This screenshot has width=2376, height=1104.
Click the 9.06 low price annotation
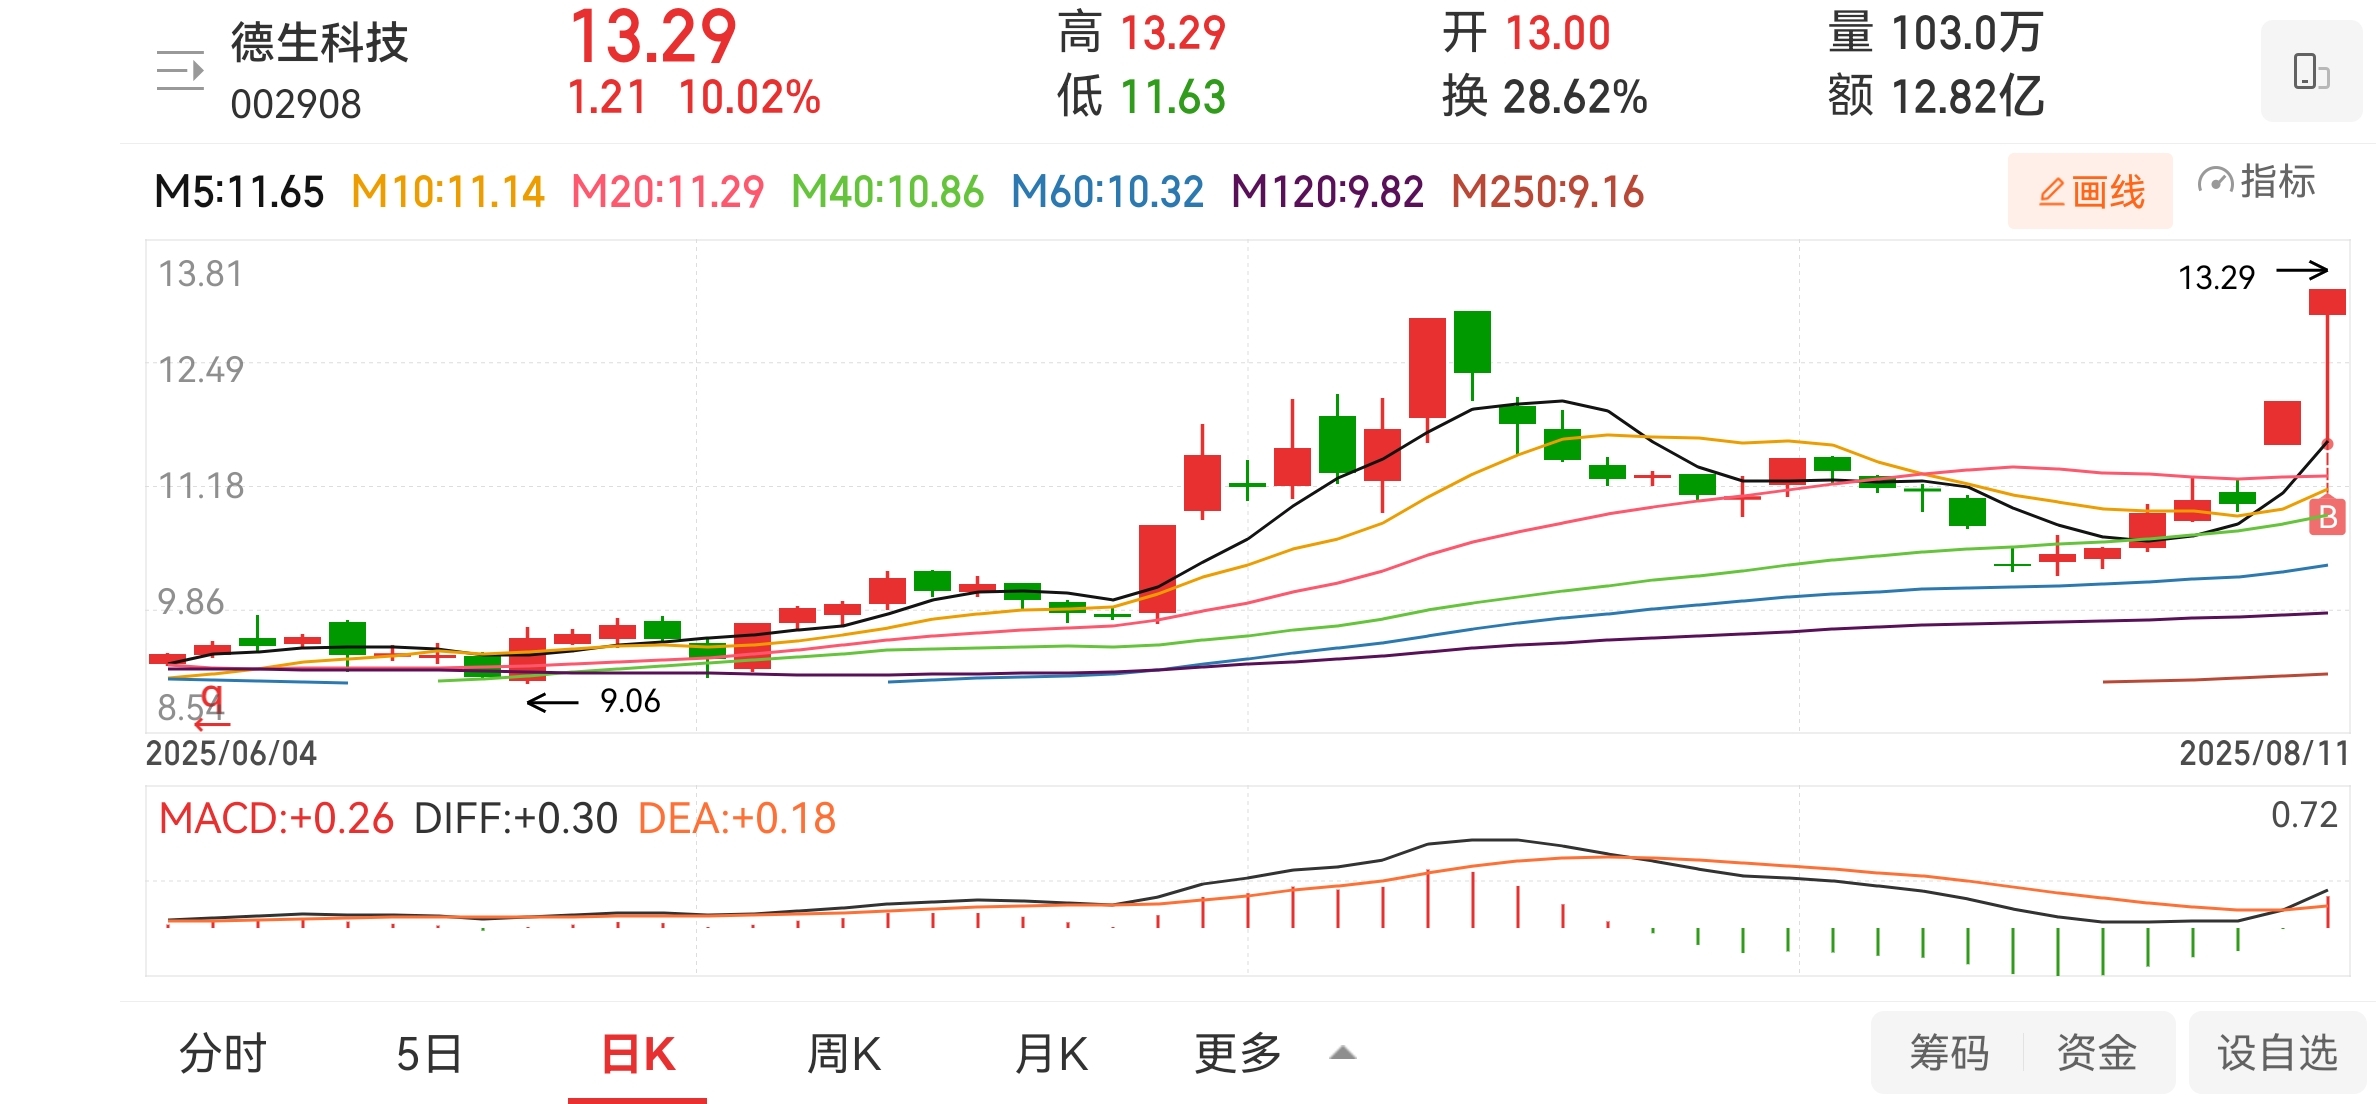[630, 702]
